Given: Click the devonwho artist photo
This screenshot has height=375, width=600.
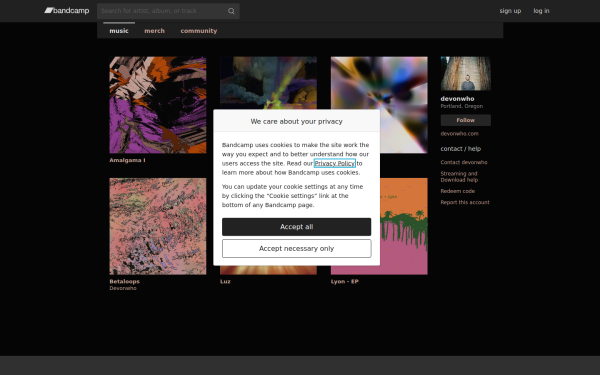Looking at the screenshot, I should pyautogui.click(x=465, y=73).
